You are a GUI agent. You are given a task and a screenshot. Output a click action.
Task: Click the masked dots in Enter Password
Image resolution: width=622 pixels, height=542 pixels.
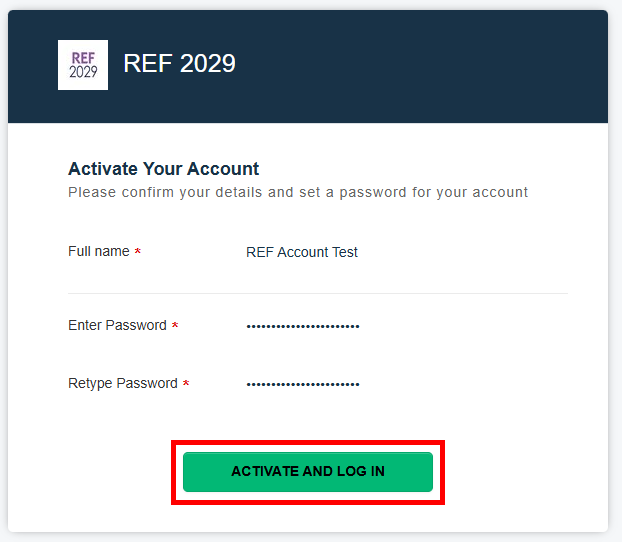(x=302, y=326)
